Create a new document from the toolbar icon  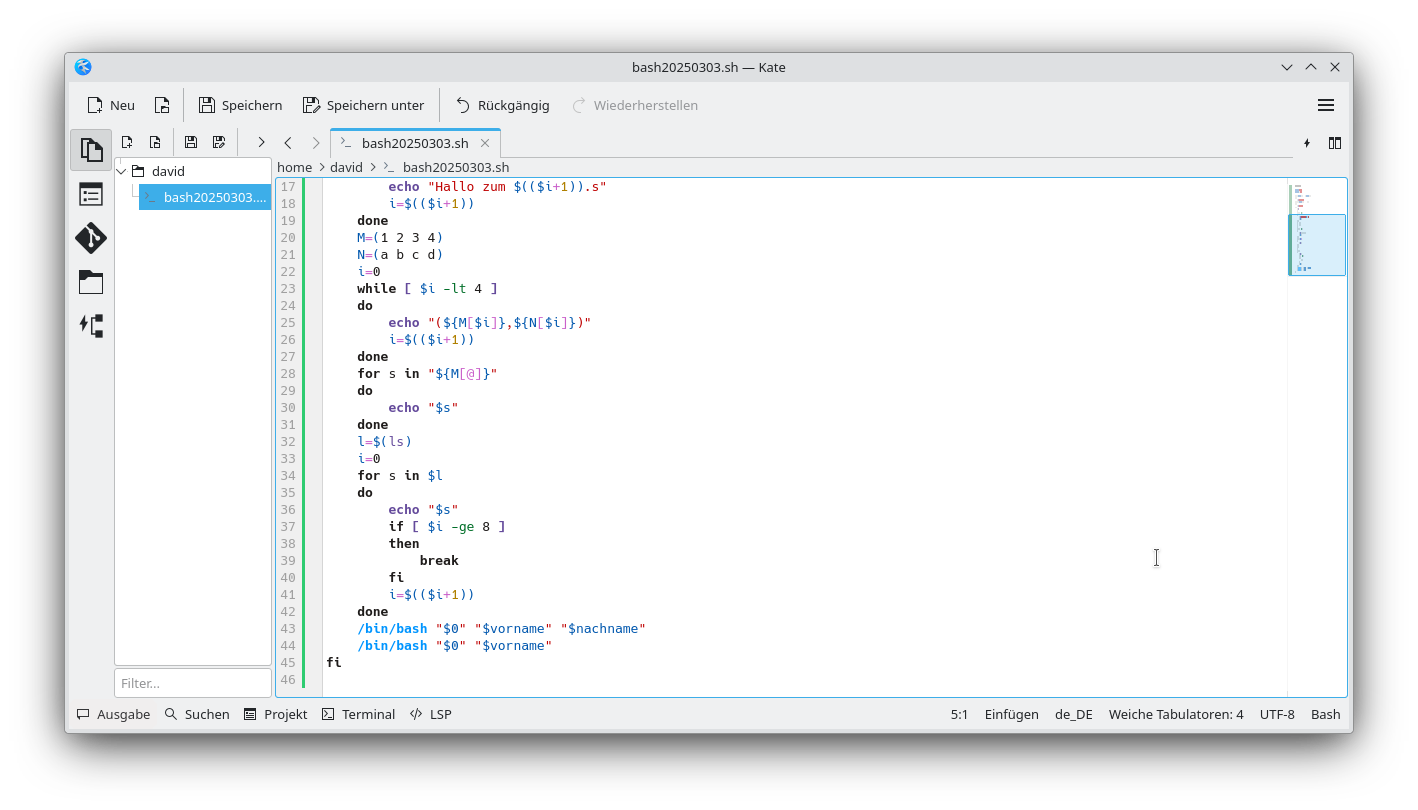pyautogui.click(x=127, y=142)
